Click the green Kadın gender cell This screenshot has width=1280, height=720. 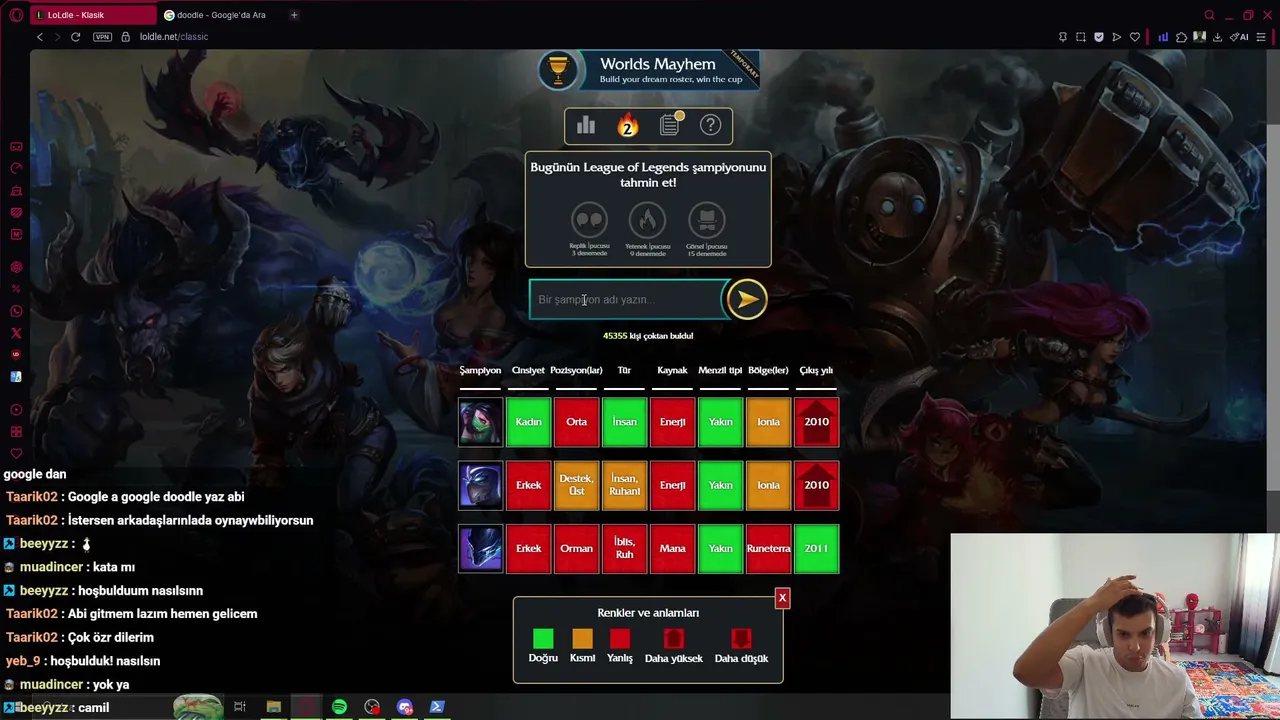[529, 422]
